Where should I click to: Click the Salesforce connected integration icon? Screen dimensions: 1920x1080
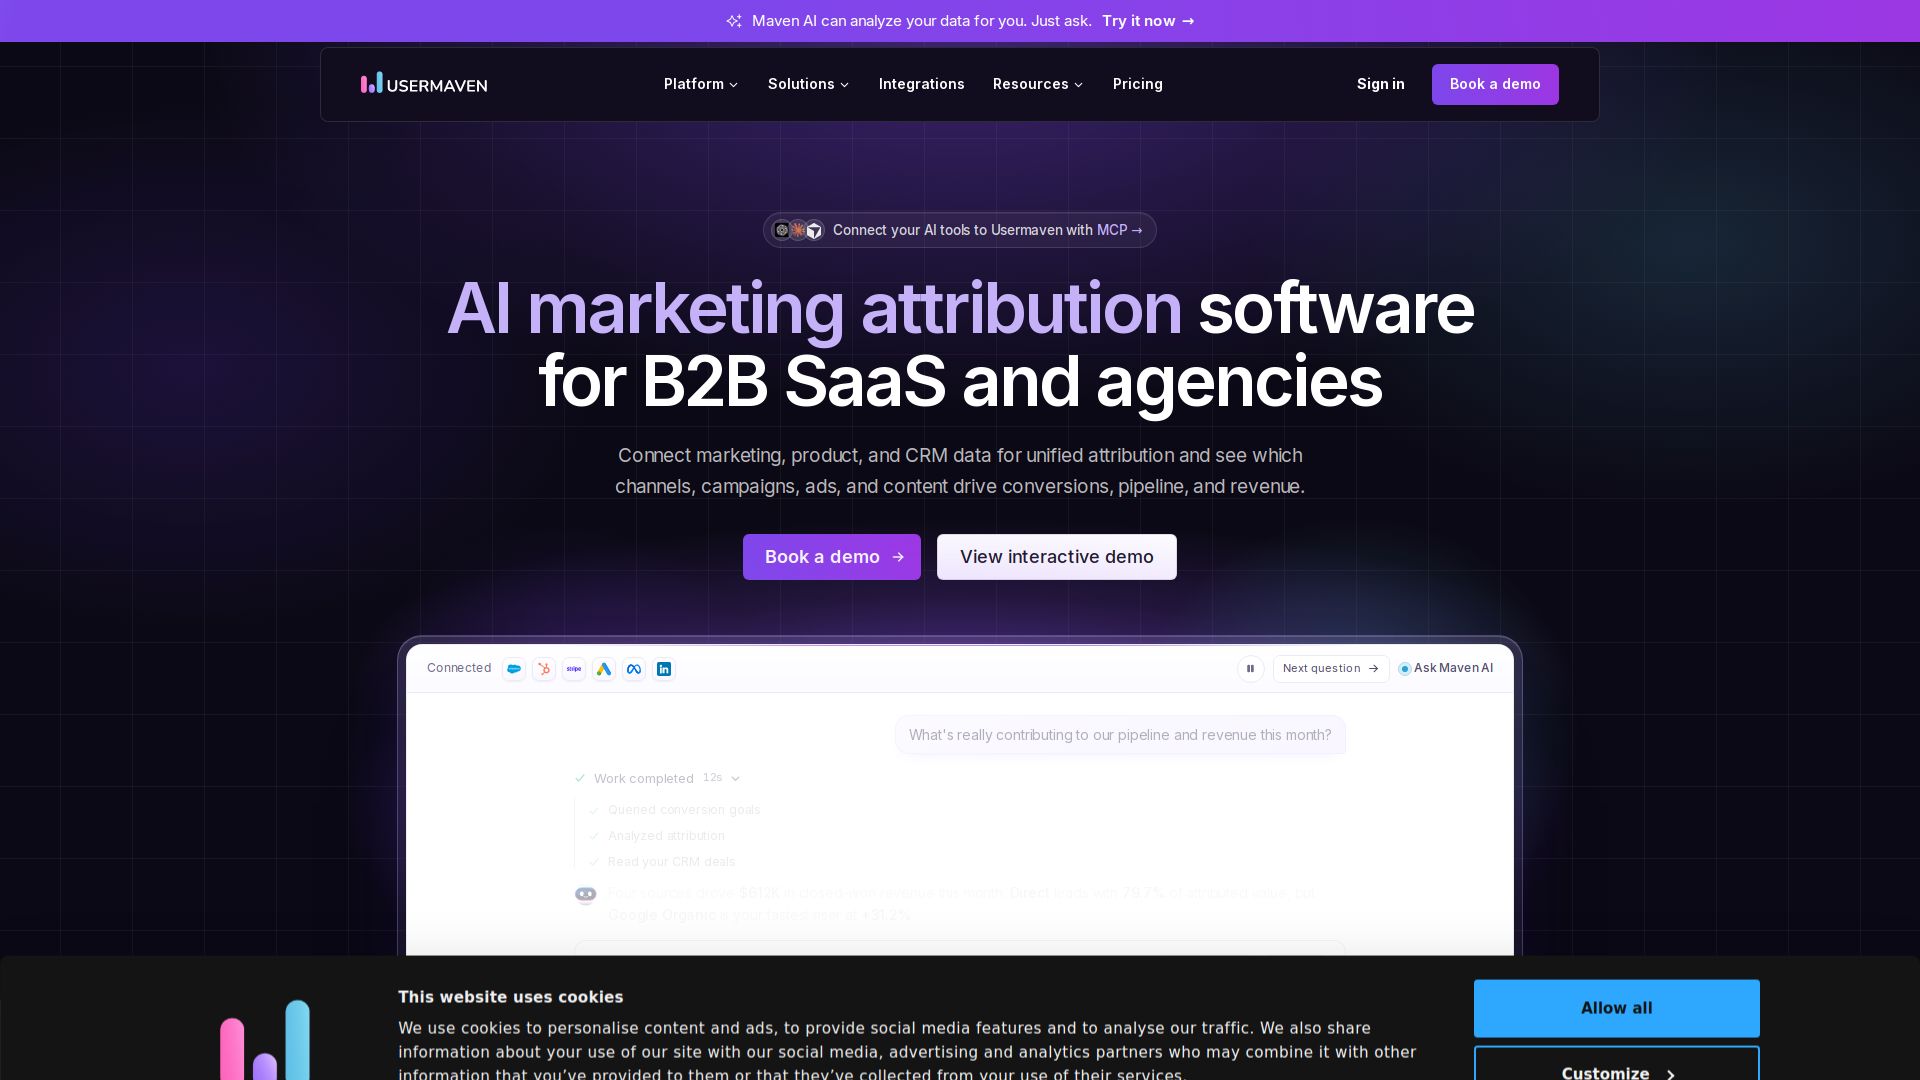click(514, 669)
